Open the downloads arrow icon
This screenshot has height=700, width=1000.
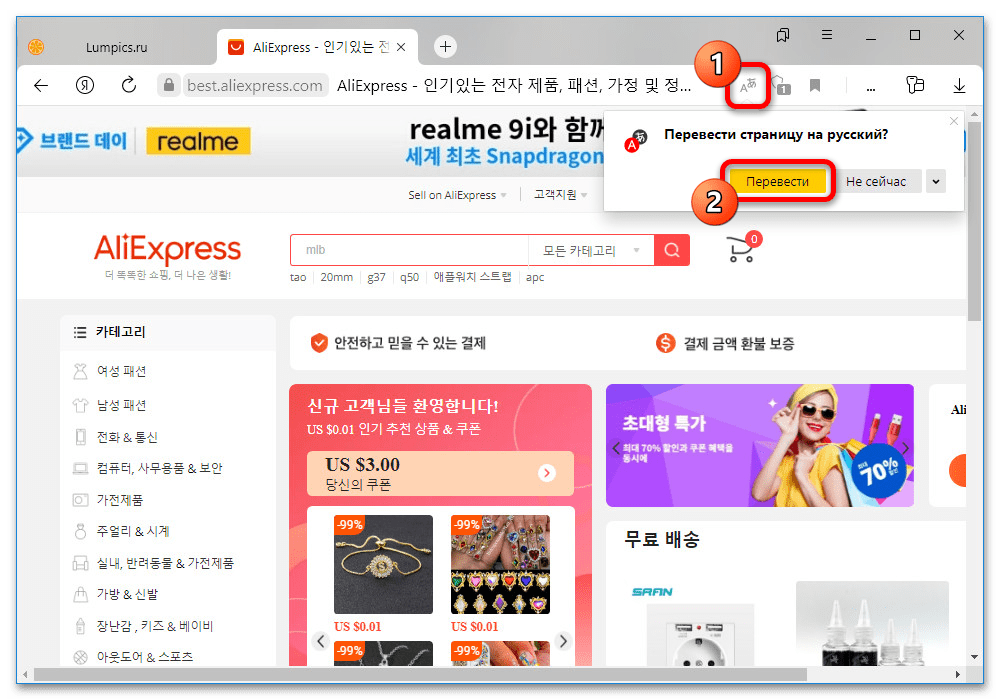tap(959, 85)
